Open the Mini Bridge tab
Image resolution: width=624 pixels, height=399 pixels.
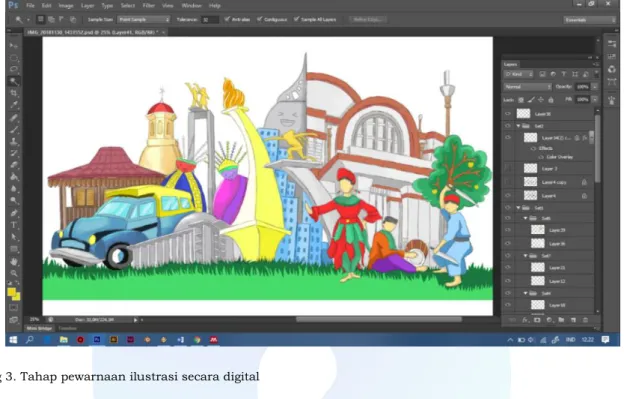click(39, 329)
